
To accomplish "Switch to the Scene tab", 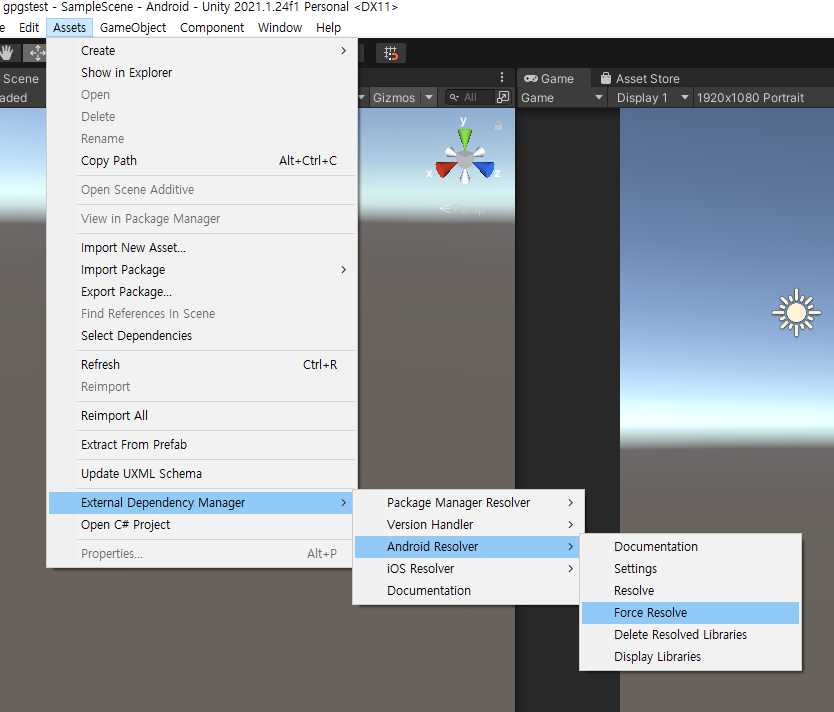I will (20, 79).
